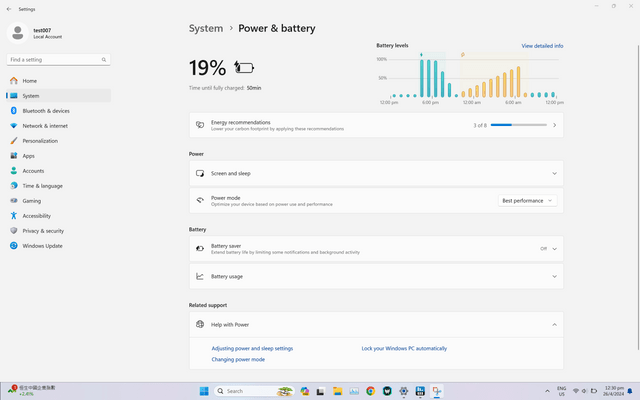Click the Power mode gauge icon
640x400 pixels.
click(200, 200)
